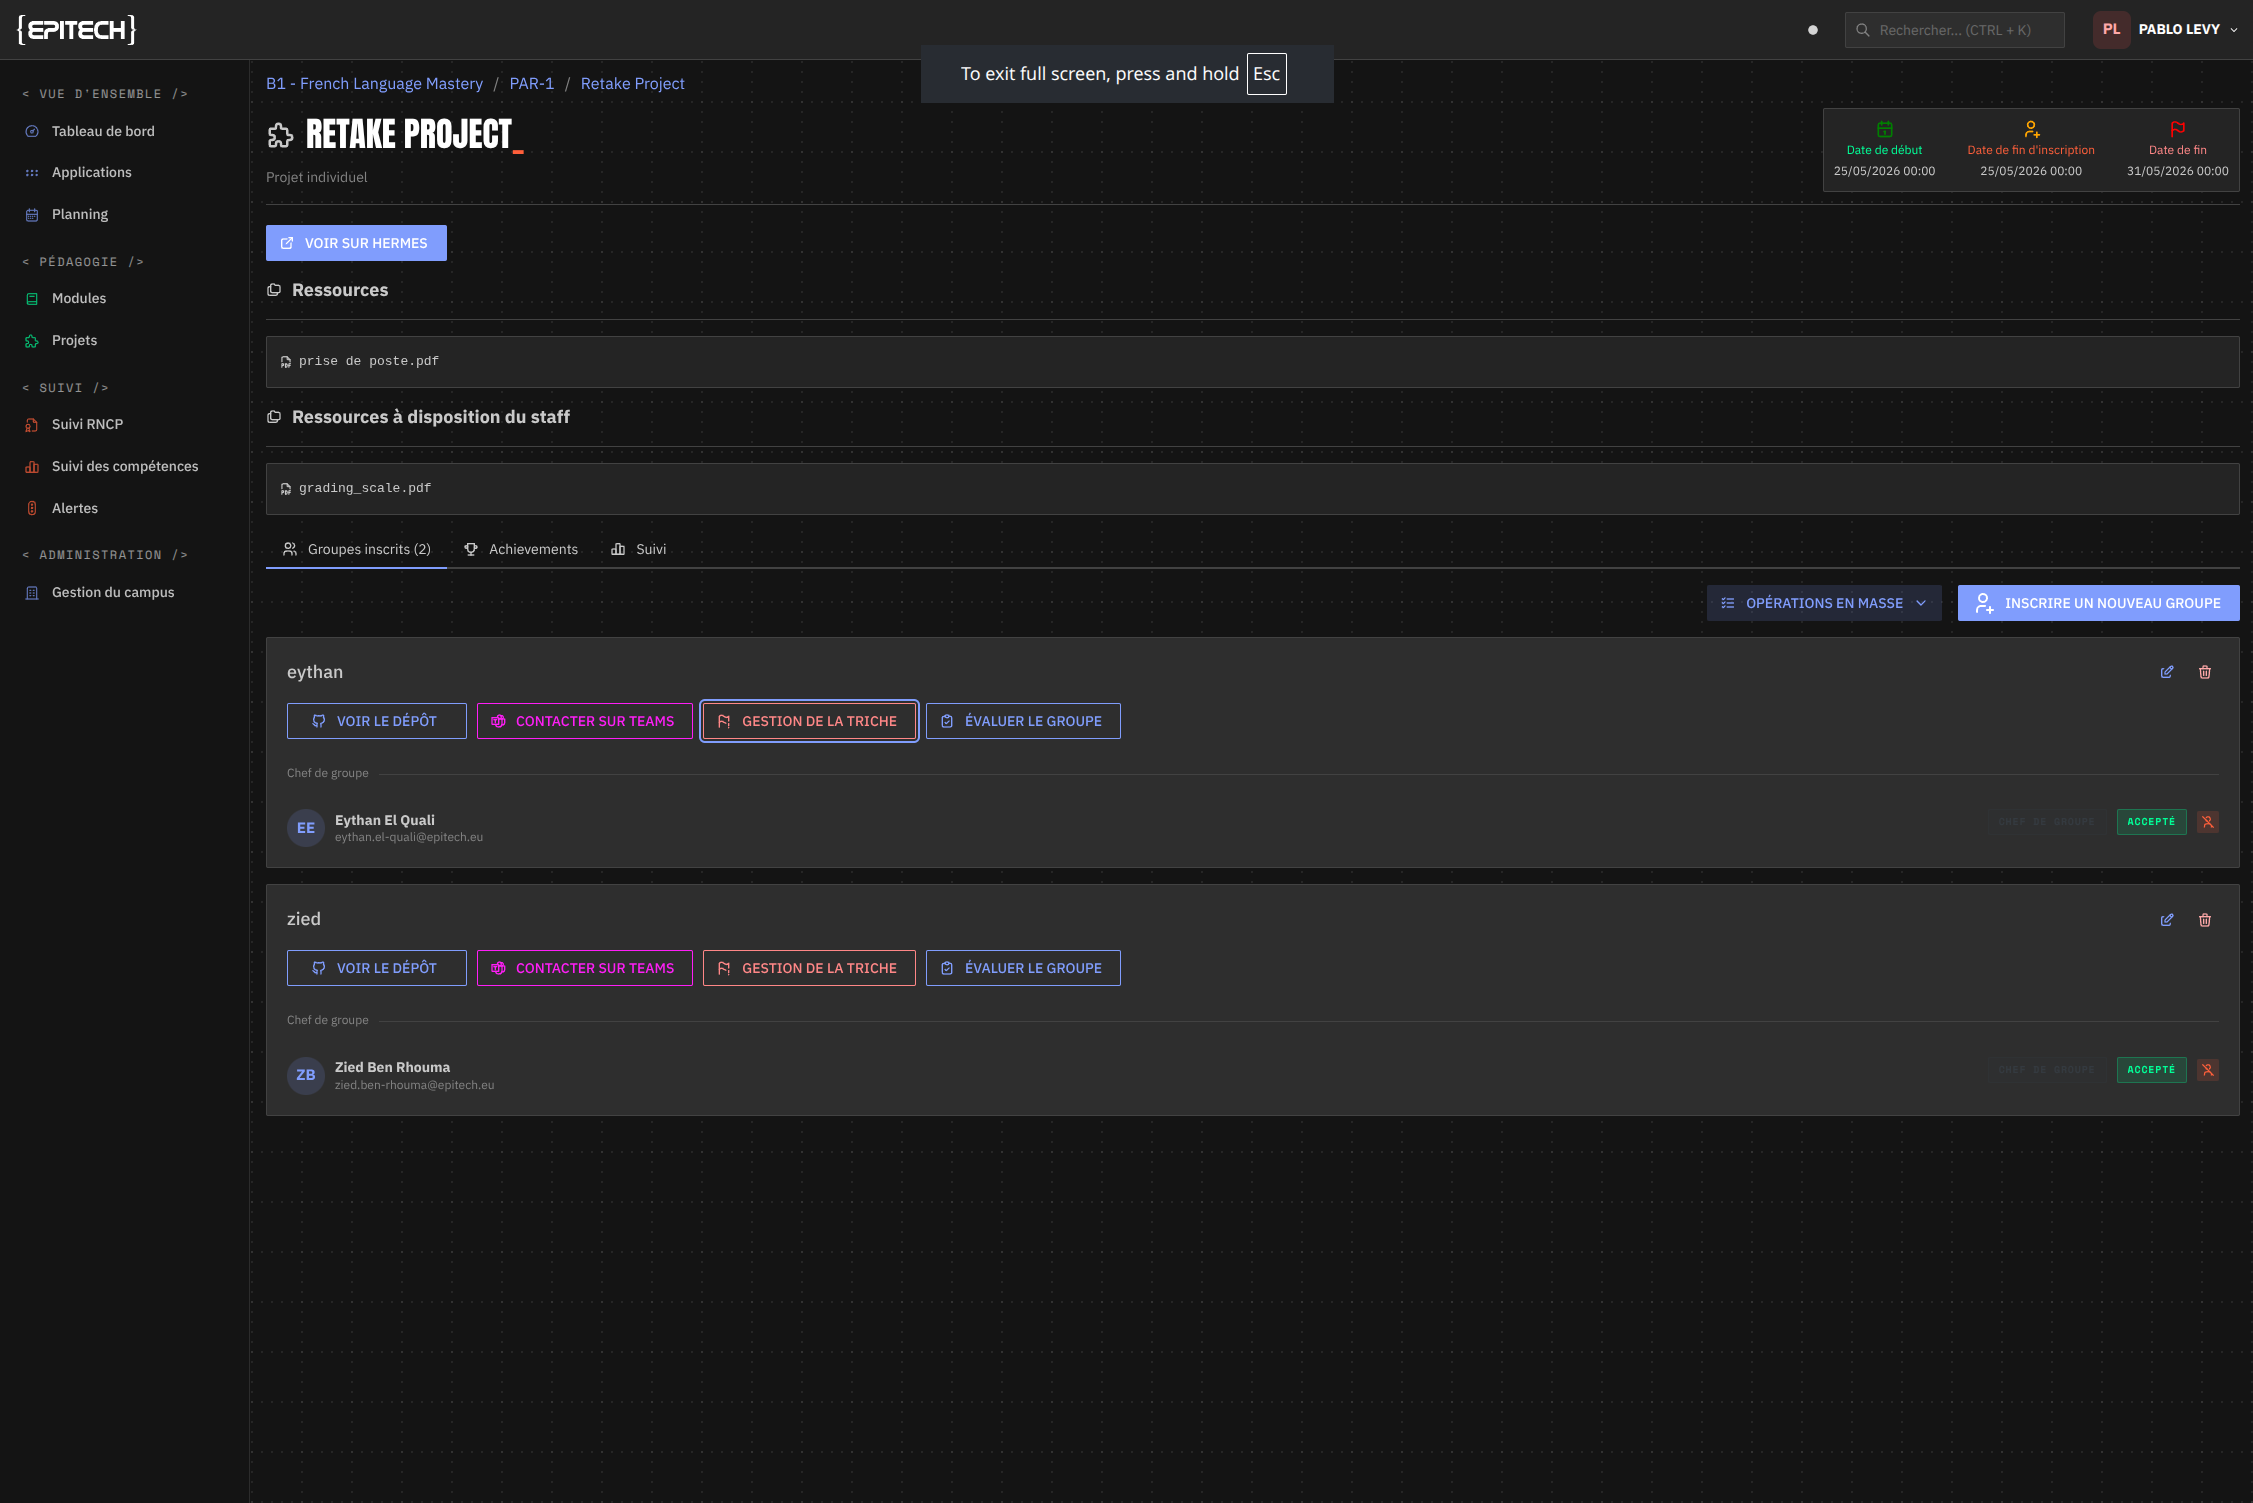Click Accepté badge of Zied Ben Rhouma
The image size is (2253, 1503).
pos(2151,1070)
